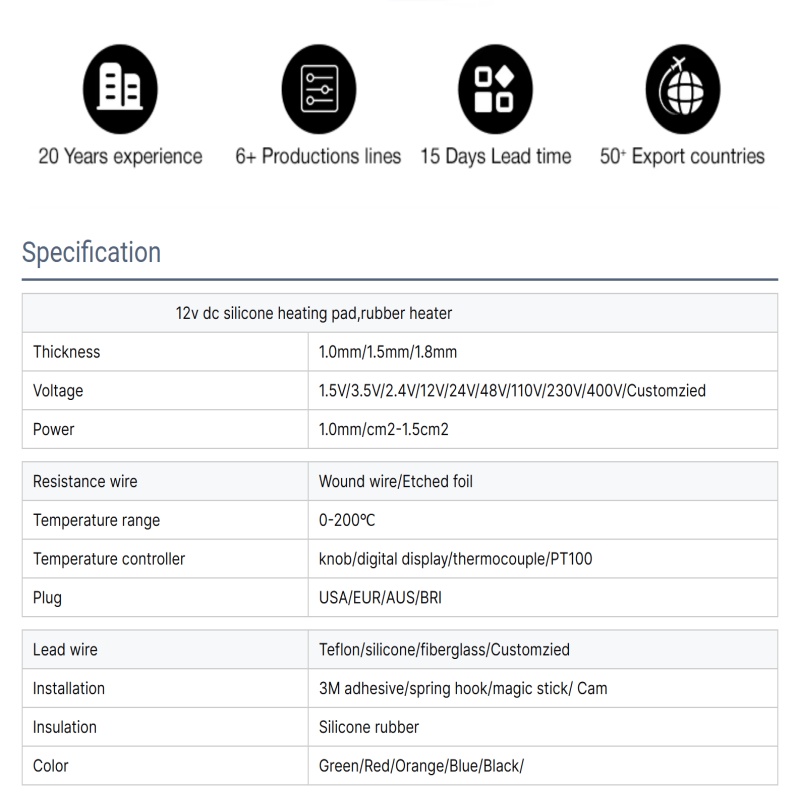Click the Temperature controller options cell
Screen dimensions: 800x800
[455, 559]
